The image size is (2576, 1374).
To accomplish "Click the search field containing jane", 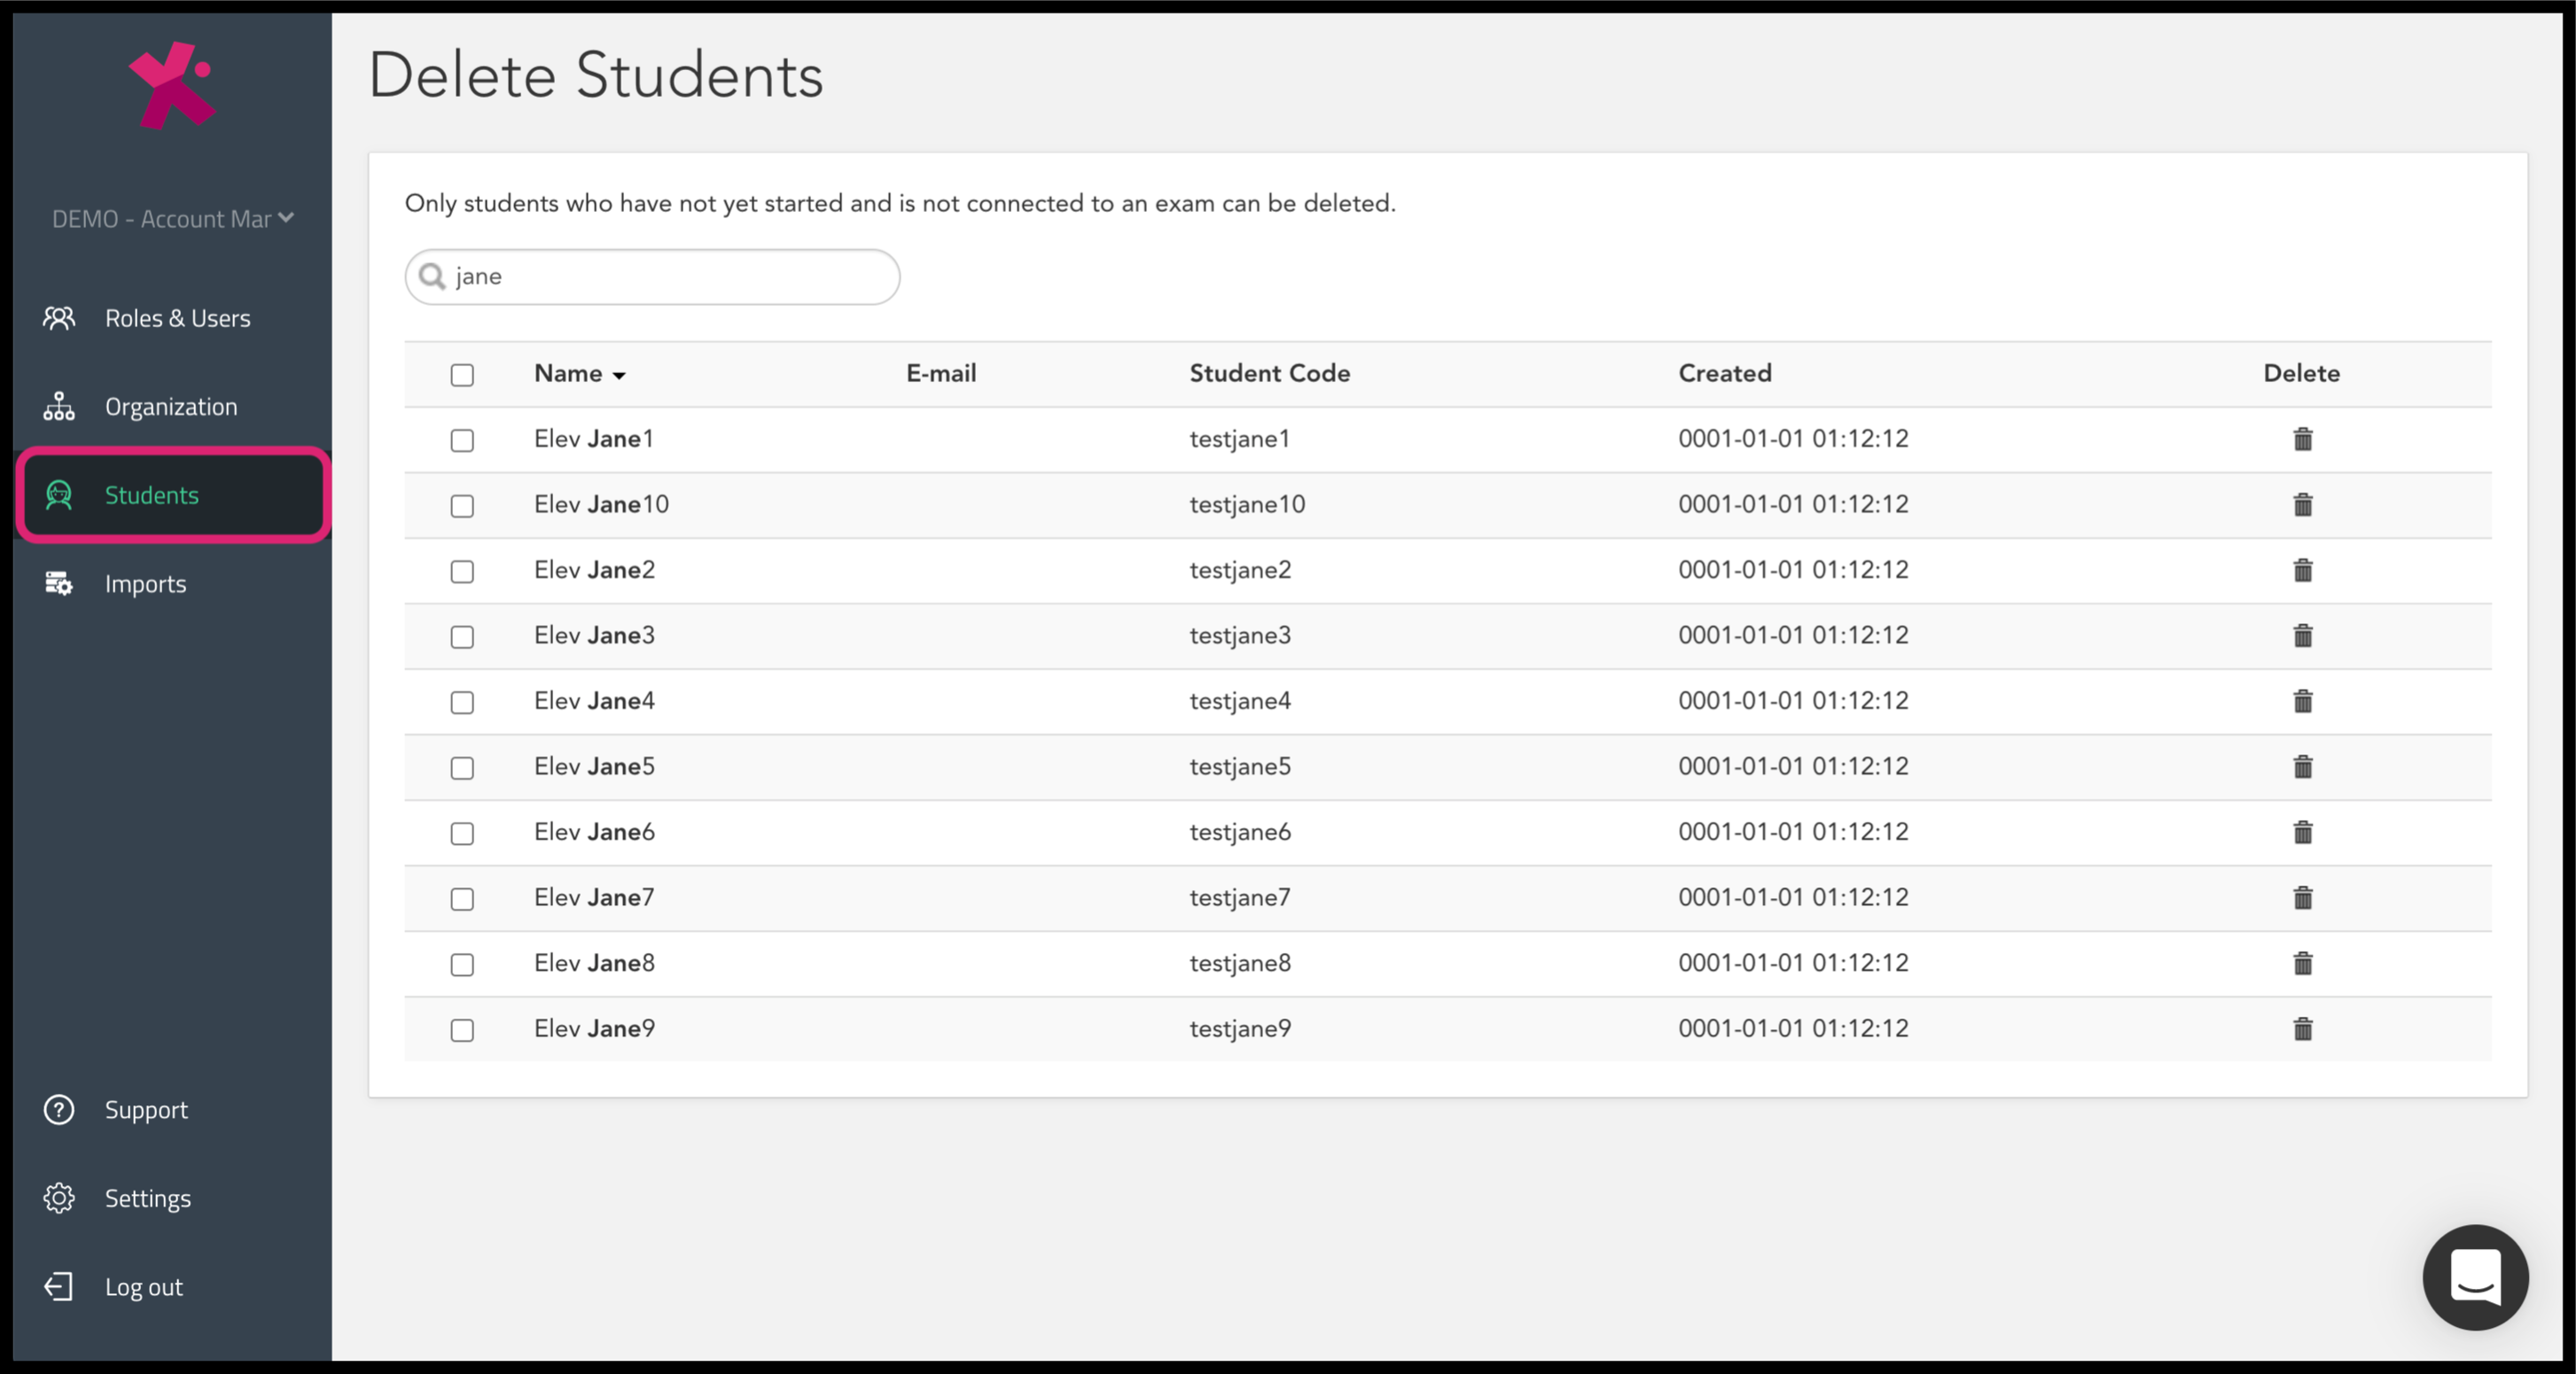I will [x=652, y=277].
